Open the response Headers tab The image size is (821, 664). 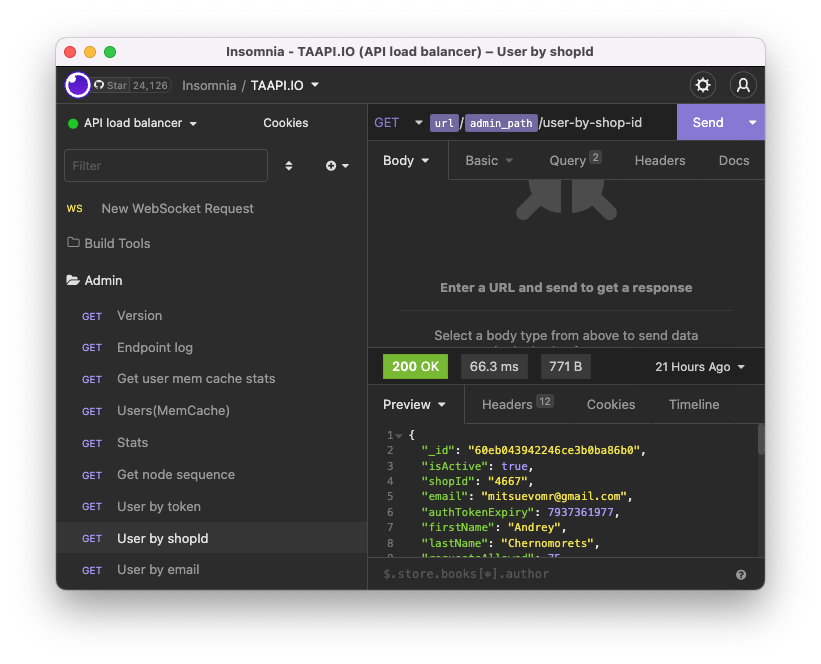(x=517, y=404)
